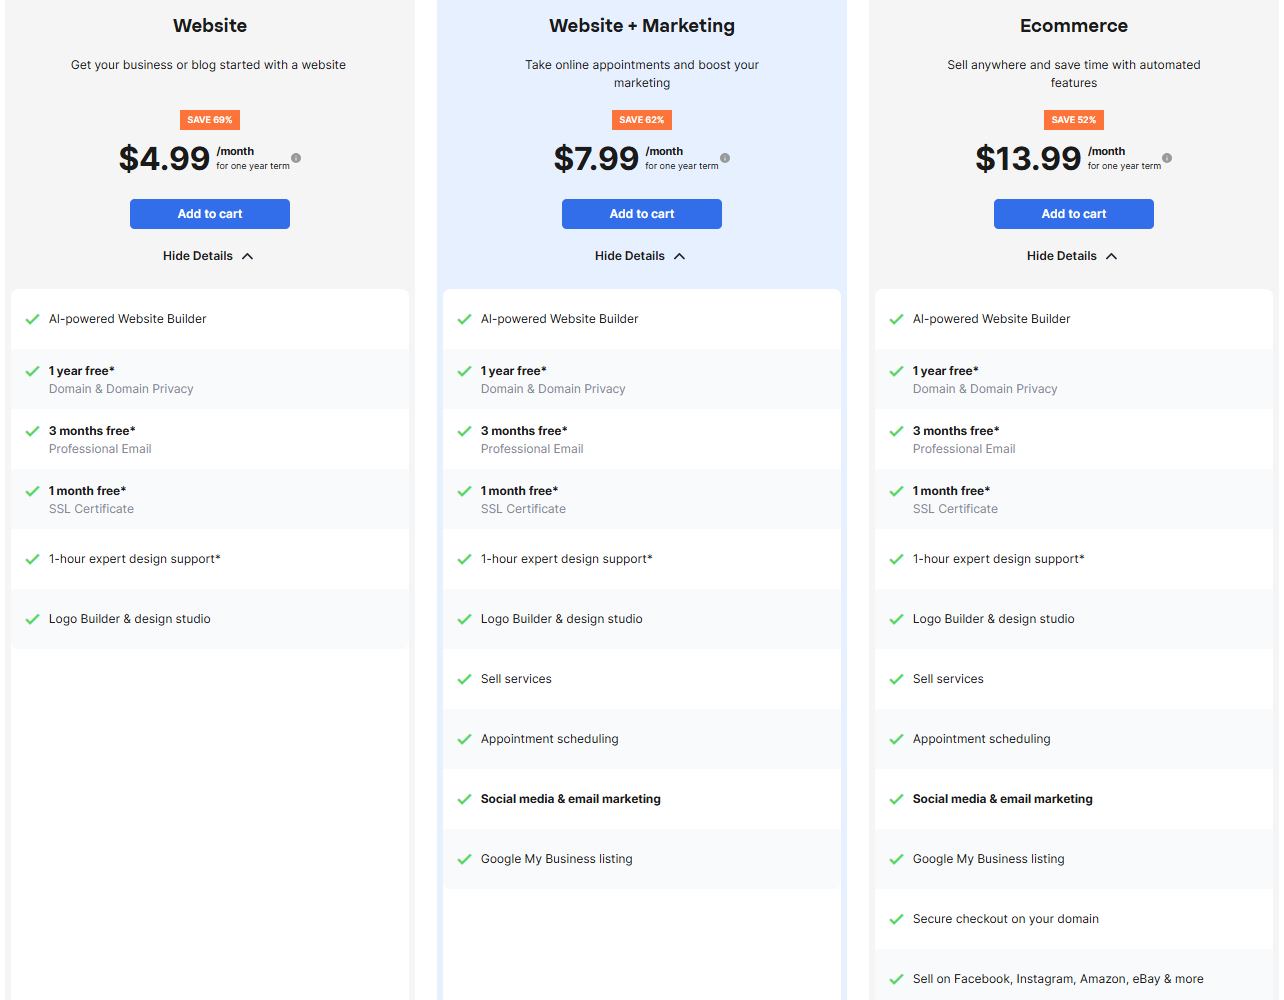The image size is (1284, 1000).
Task: Collapse Website plan details with Hide Details
Action: pyautogui.click(x=208, y=256)
